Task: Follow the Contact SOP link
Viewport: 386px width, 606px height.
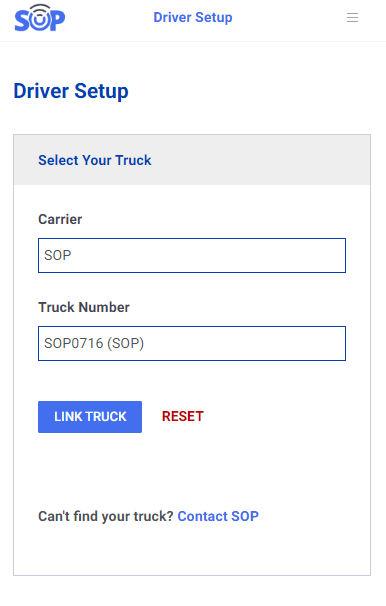Action: coord(218,516)
